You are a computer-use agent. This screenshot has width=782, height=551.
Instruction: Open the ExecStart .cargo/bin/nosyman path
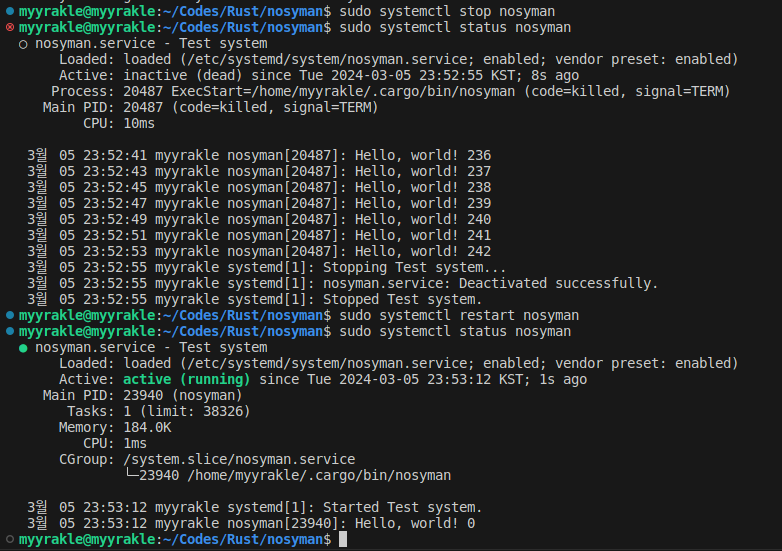pos(372,91)
